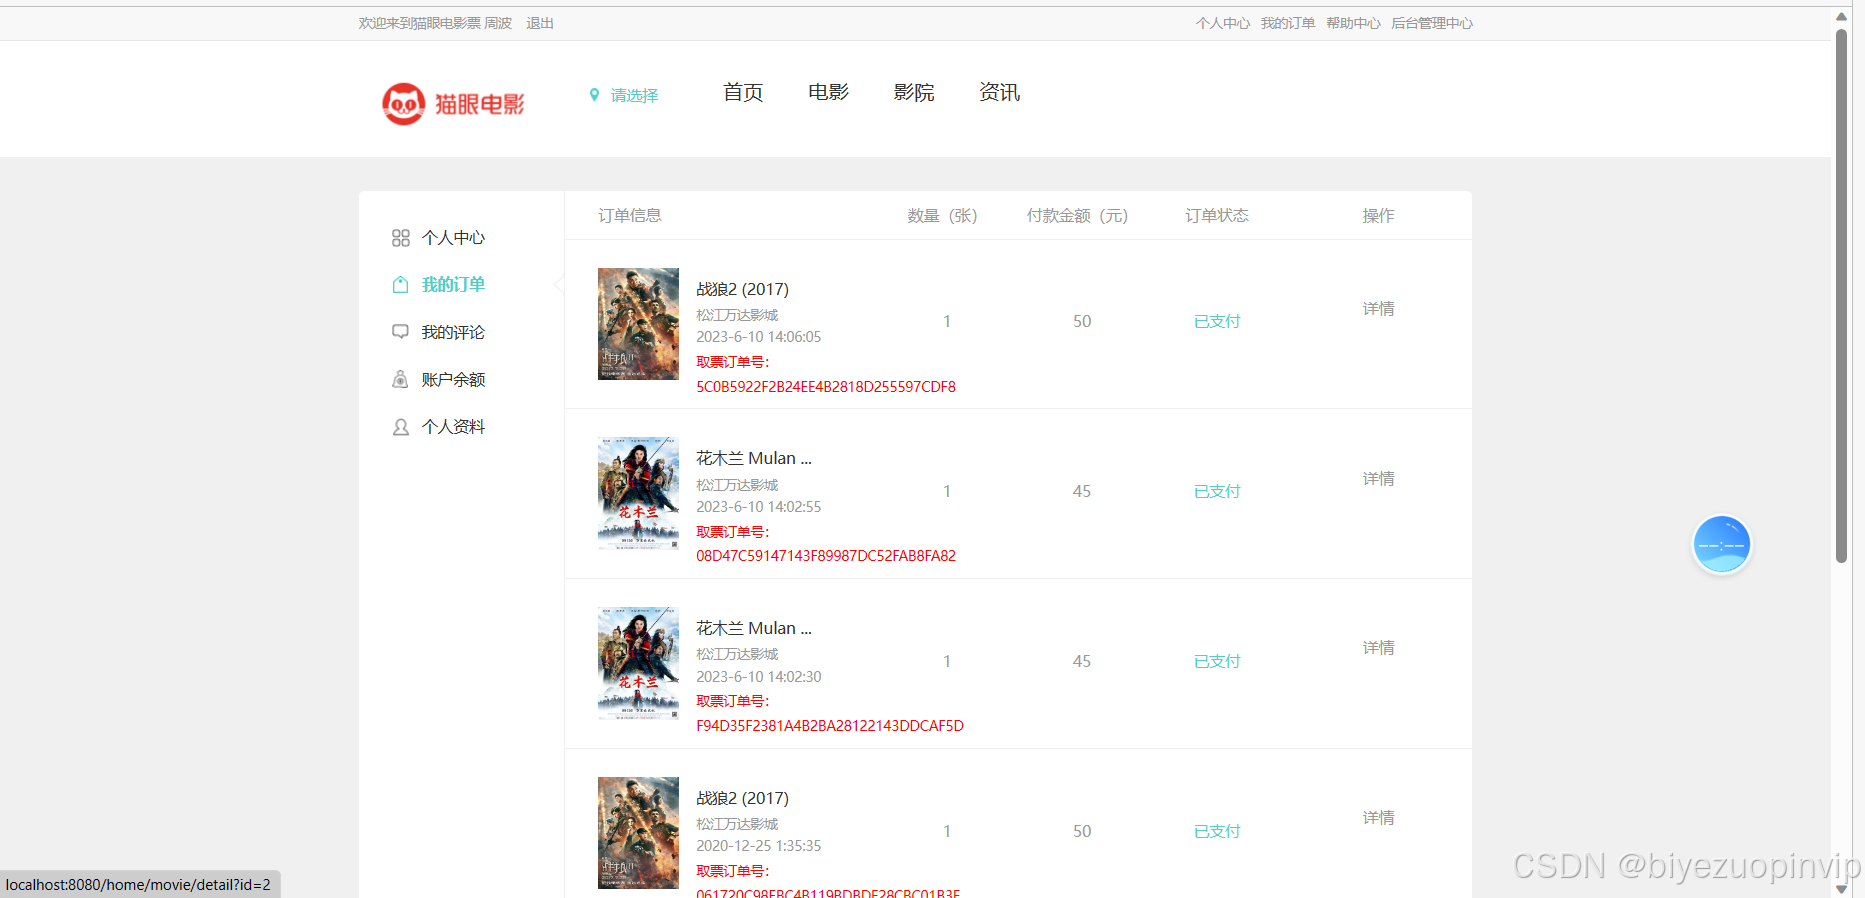Screen dimensions: 1865x898
Task: Open 详情 for the 2023-6-10 14:02:30 order
Action: point(1378,648)
